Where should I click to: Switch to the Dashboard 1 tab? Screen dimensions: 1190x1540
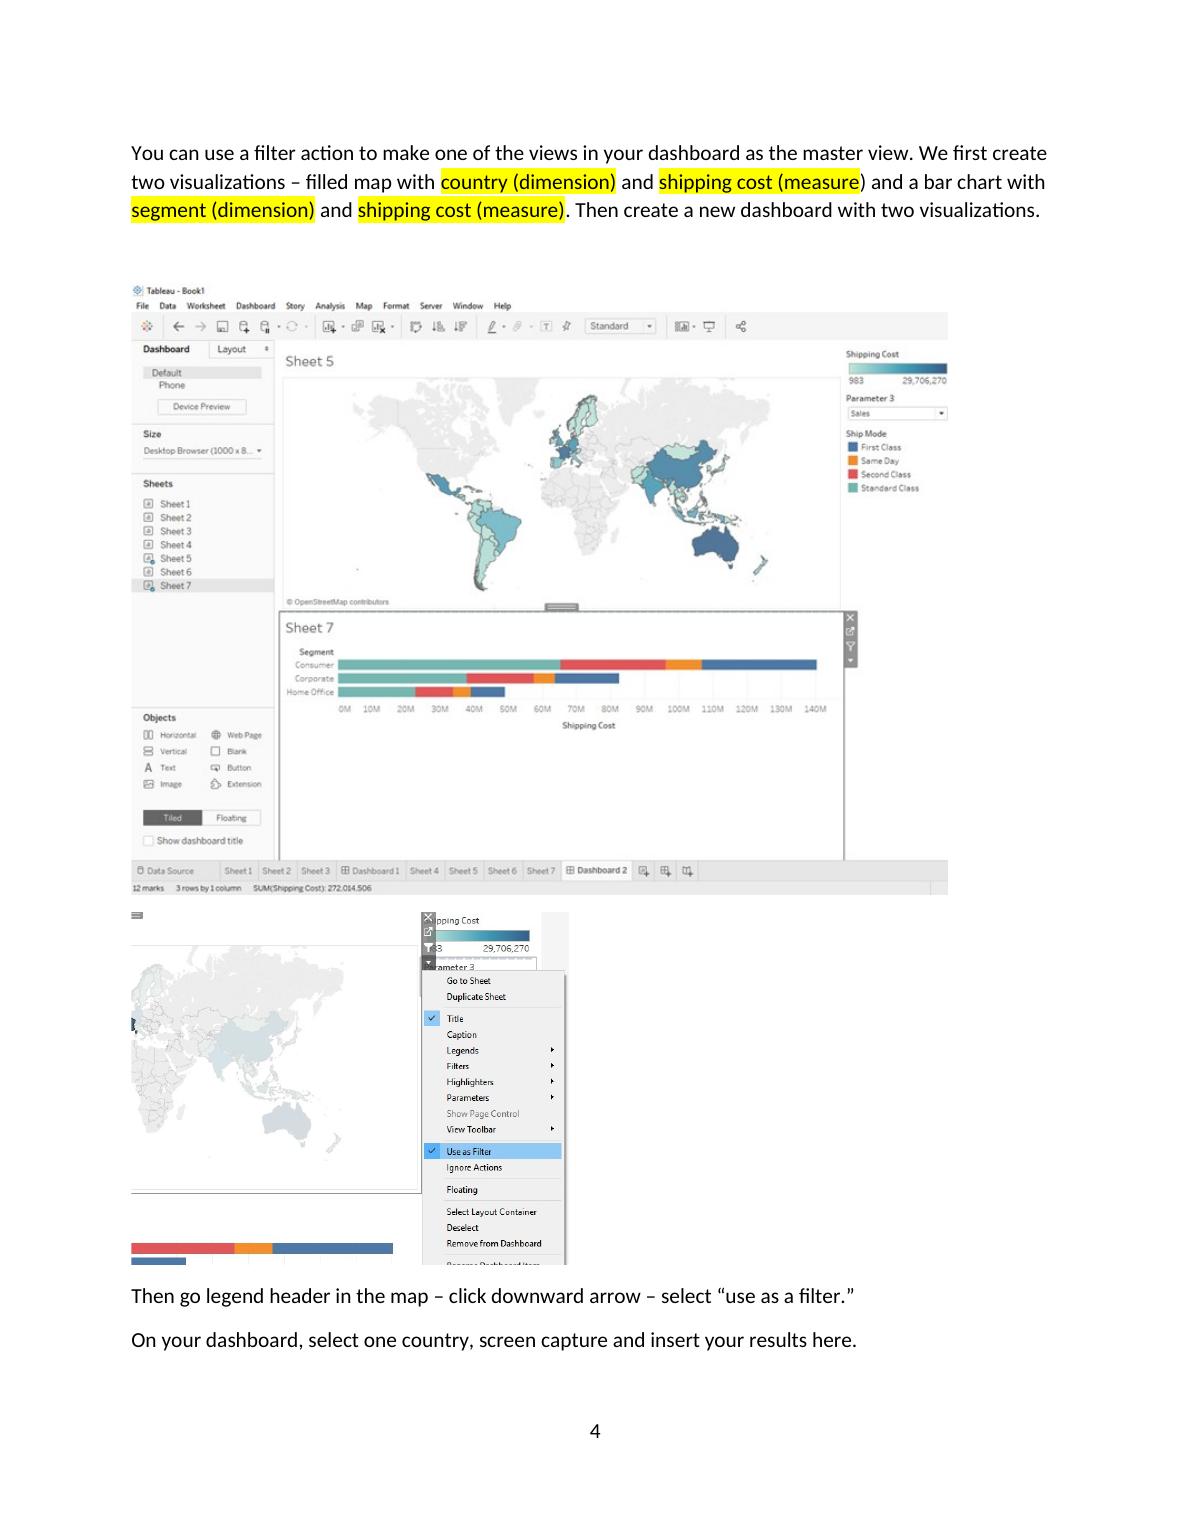(370, 871)
